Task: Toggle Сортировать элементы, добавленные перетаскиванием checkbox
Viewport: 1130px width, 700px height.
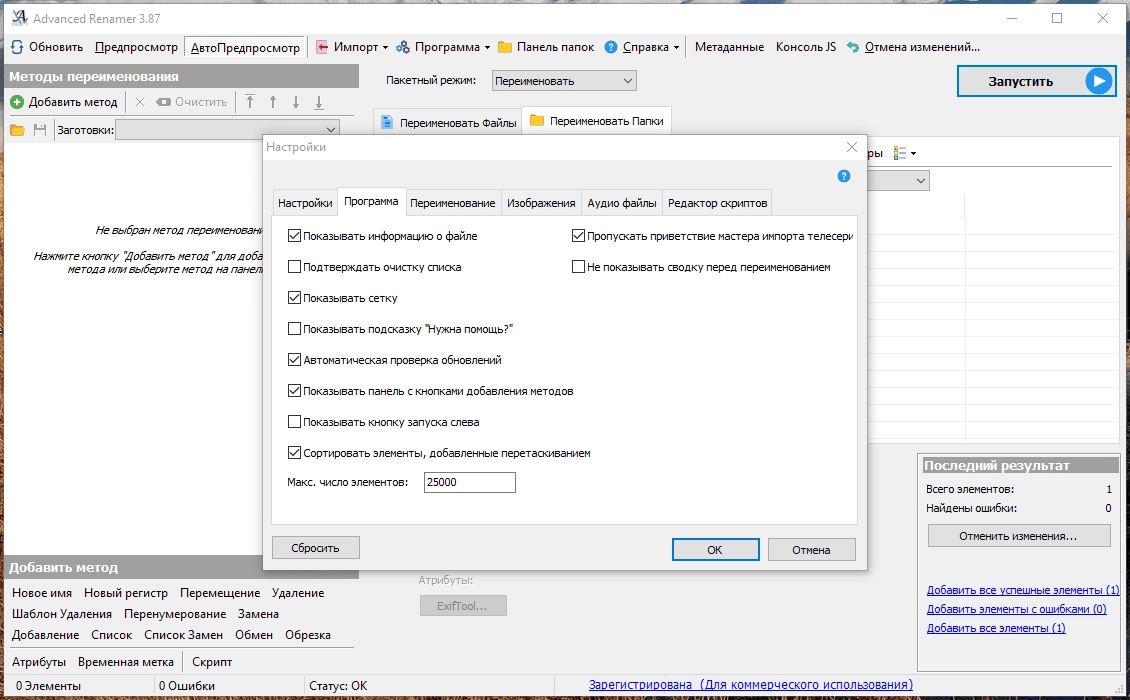Action: coord(294,453)
